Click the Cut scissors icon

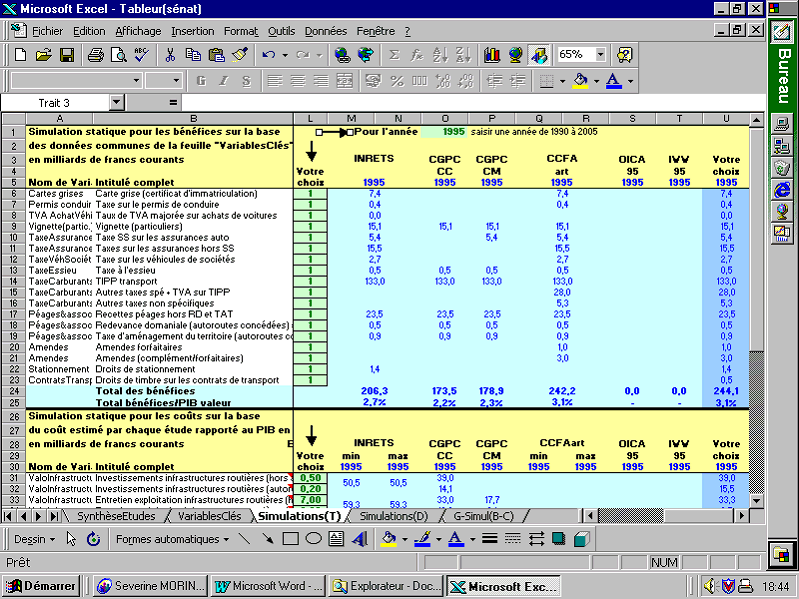[170, 55]
